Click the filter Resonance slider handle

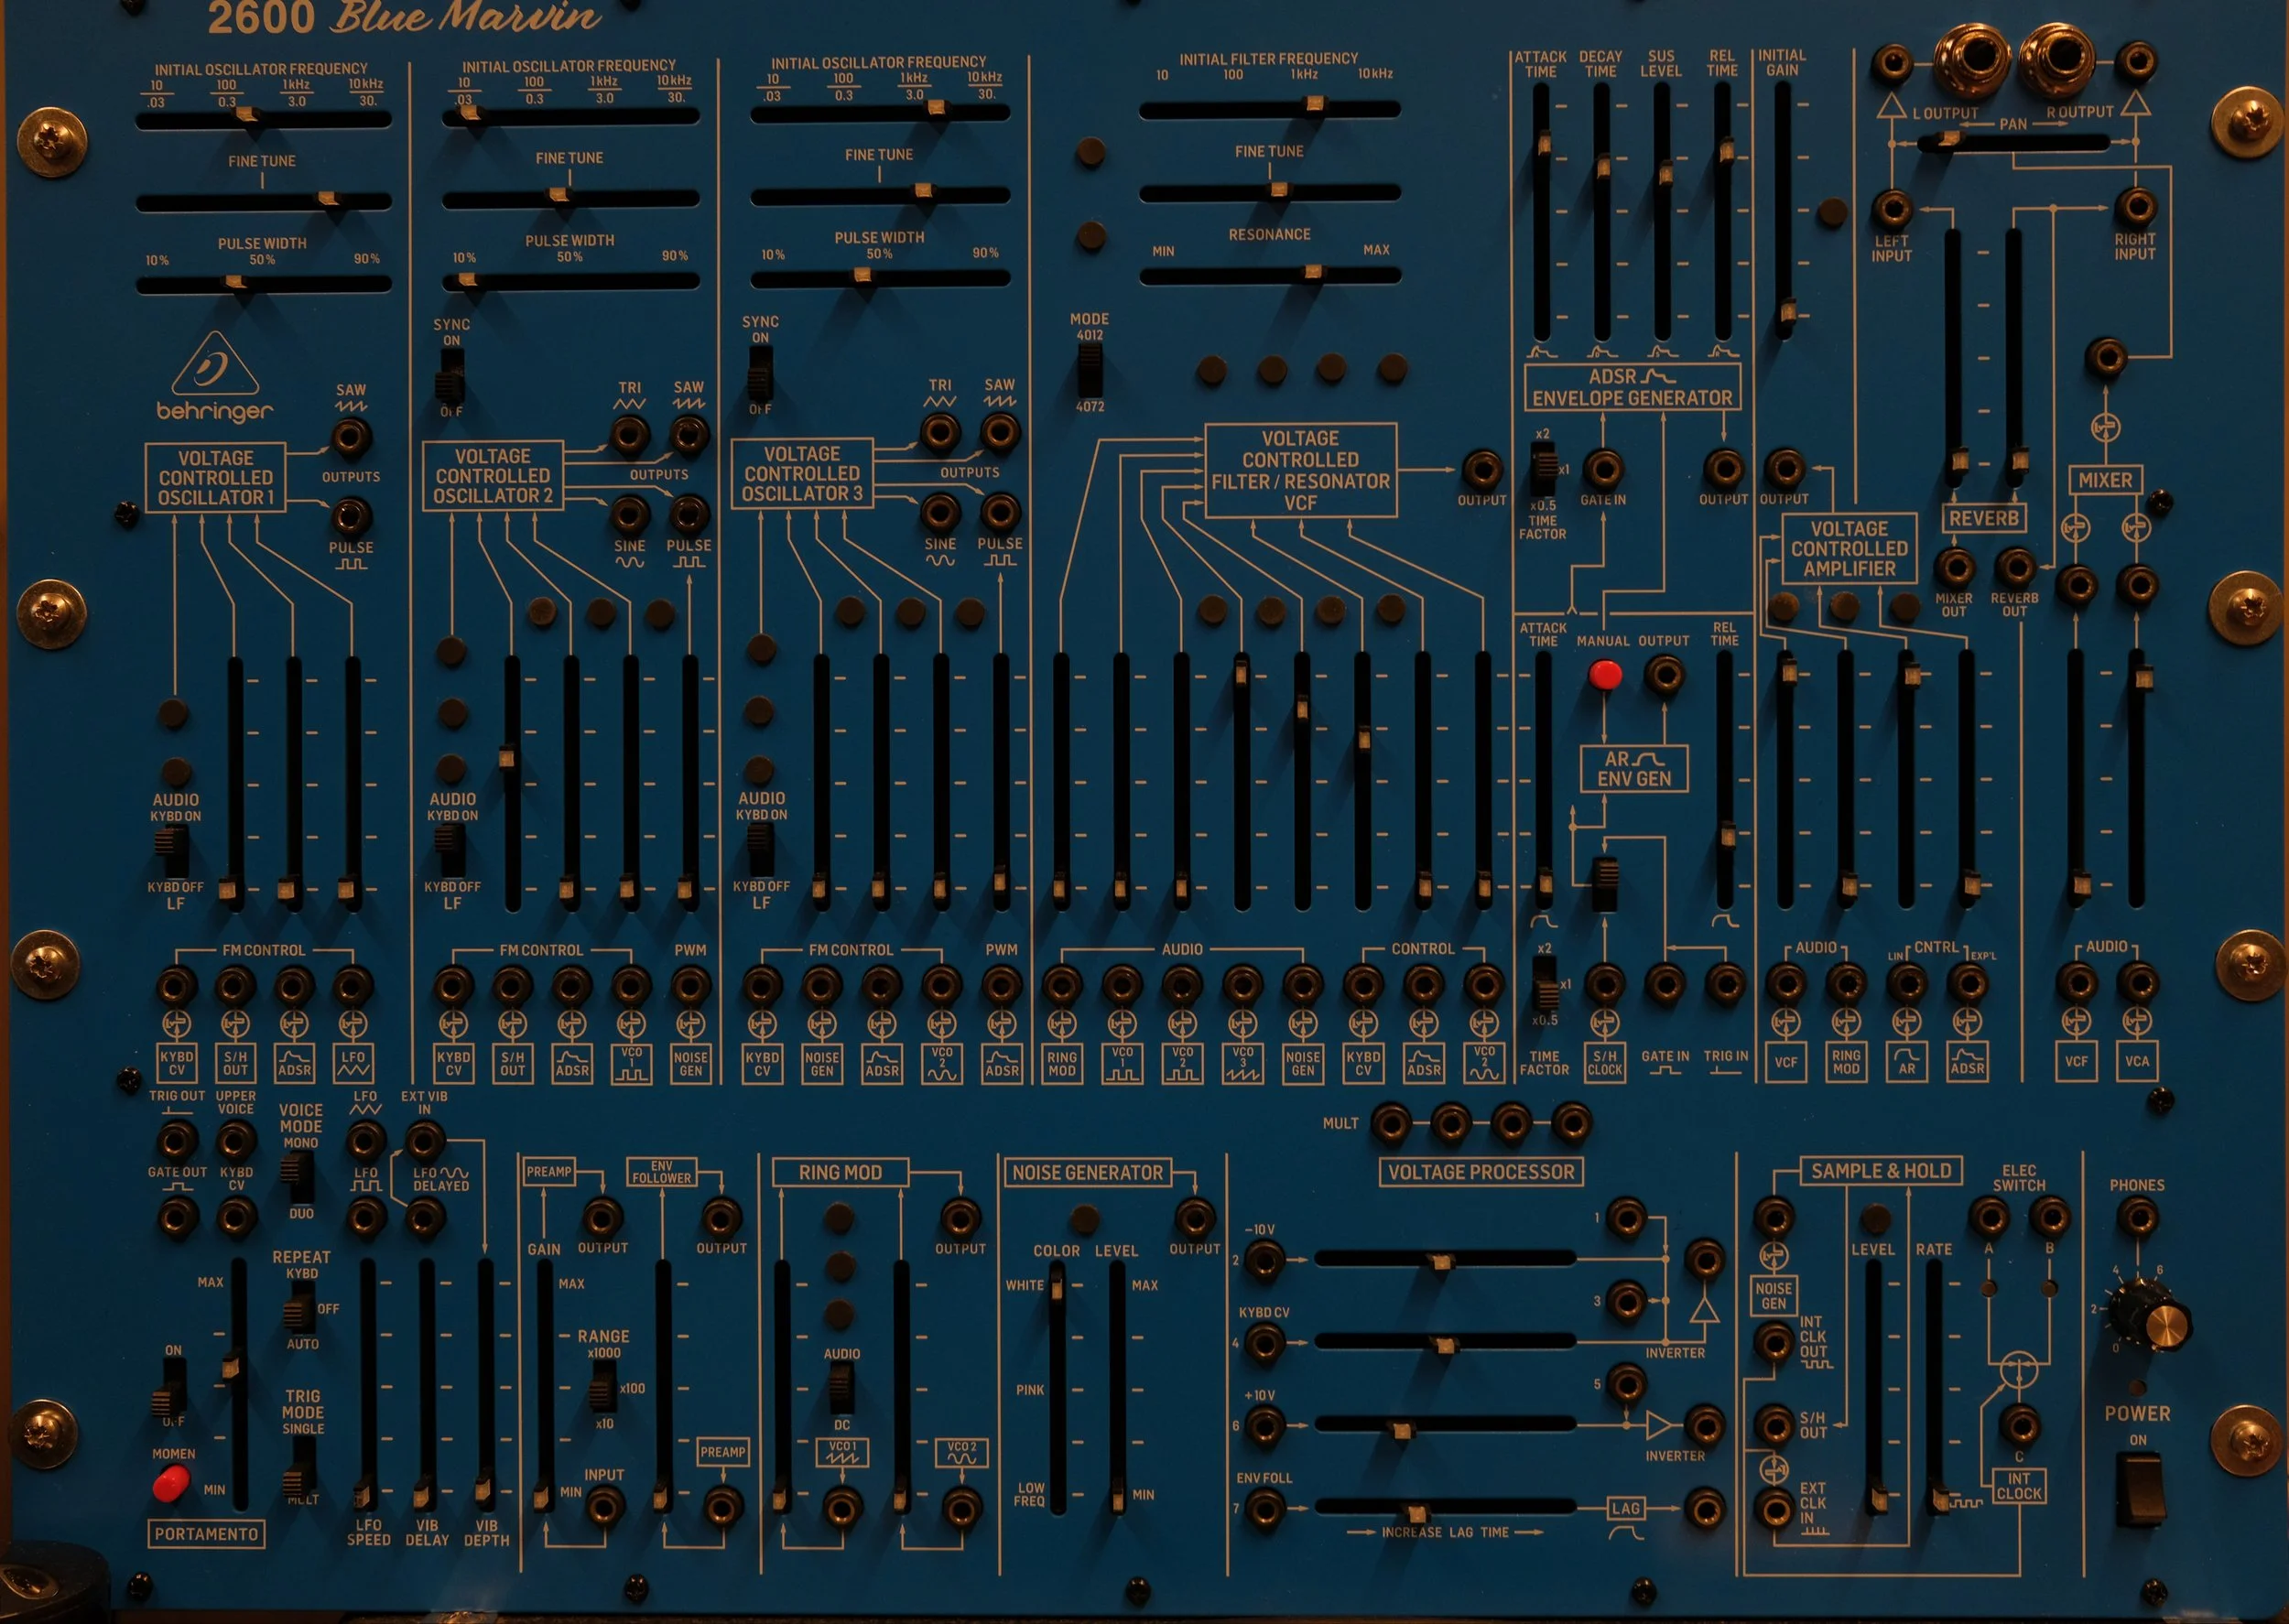1313,272
